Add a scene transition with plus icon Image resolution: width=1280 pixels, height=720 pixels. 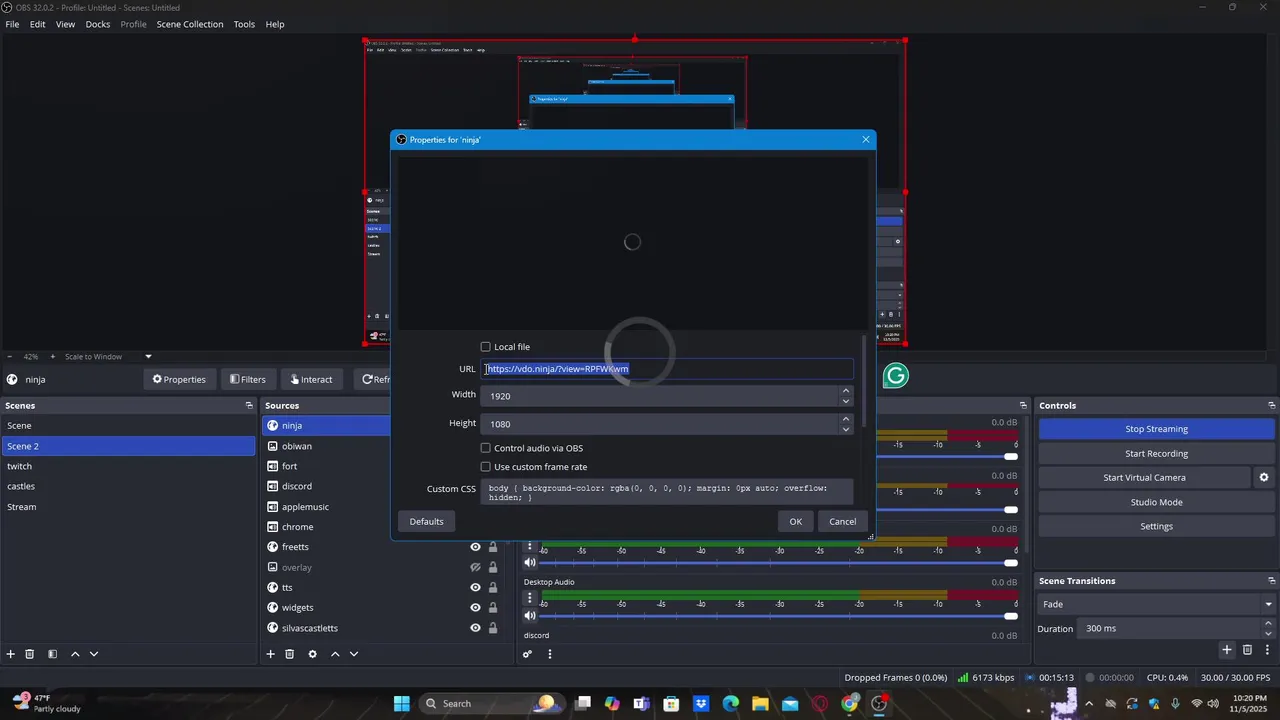1227,650
